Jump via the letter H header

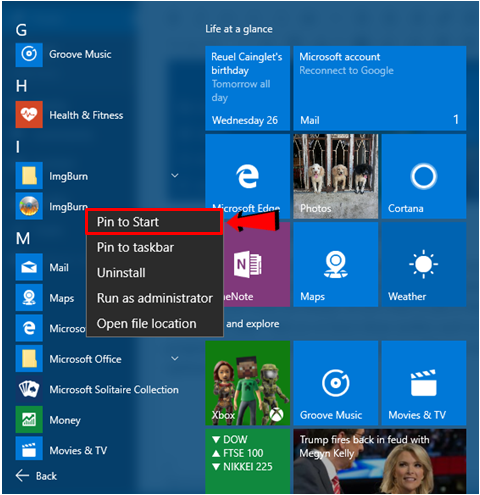[x=21, y=86]
